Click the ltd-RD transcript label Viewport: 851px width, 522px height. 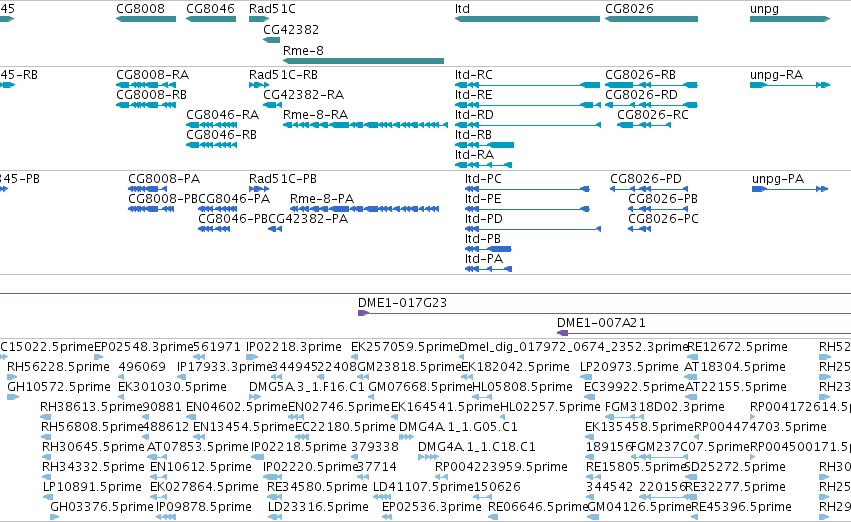(474, 114)
